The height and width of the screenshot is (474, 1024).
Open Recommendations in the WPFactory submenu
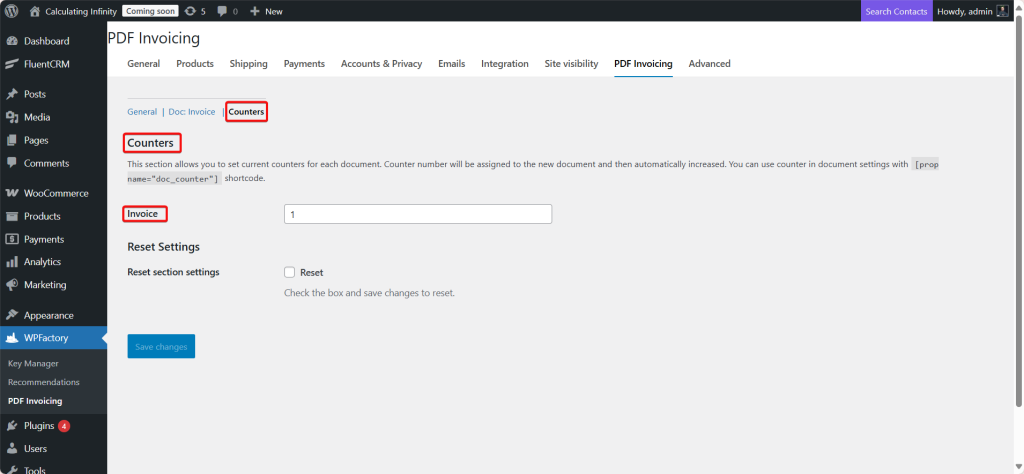(44, 382)
